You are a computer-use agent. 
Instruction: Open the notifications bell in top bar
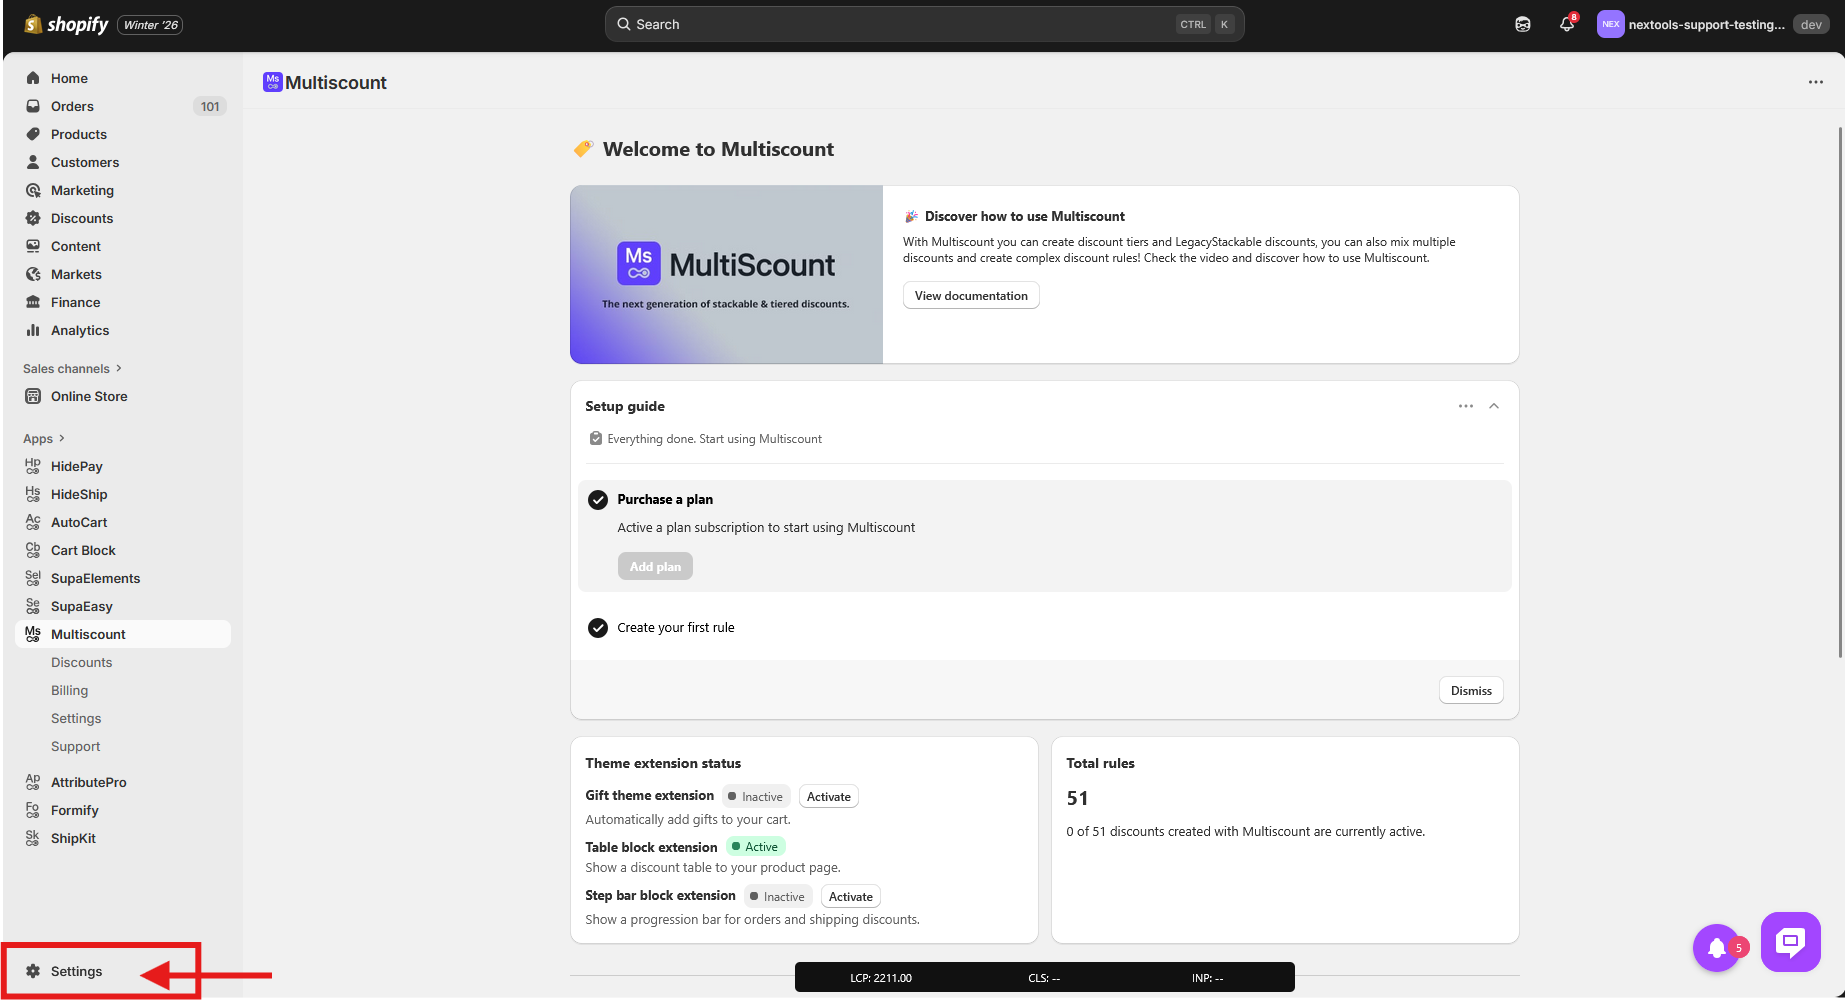[1566, 25]
